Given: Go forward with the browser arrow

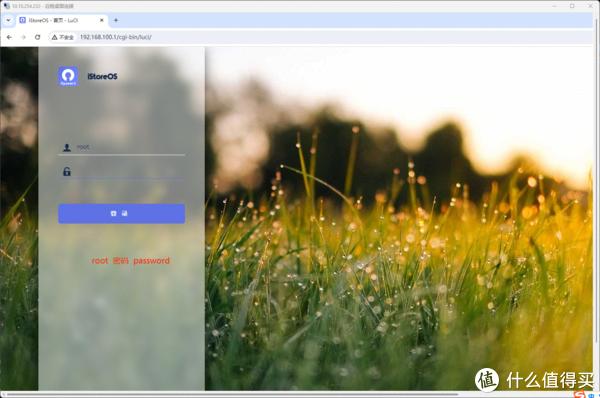Looking at the screenshot, I should click(23, 37).
